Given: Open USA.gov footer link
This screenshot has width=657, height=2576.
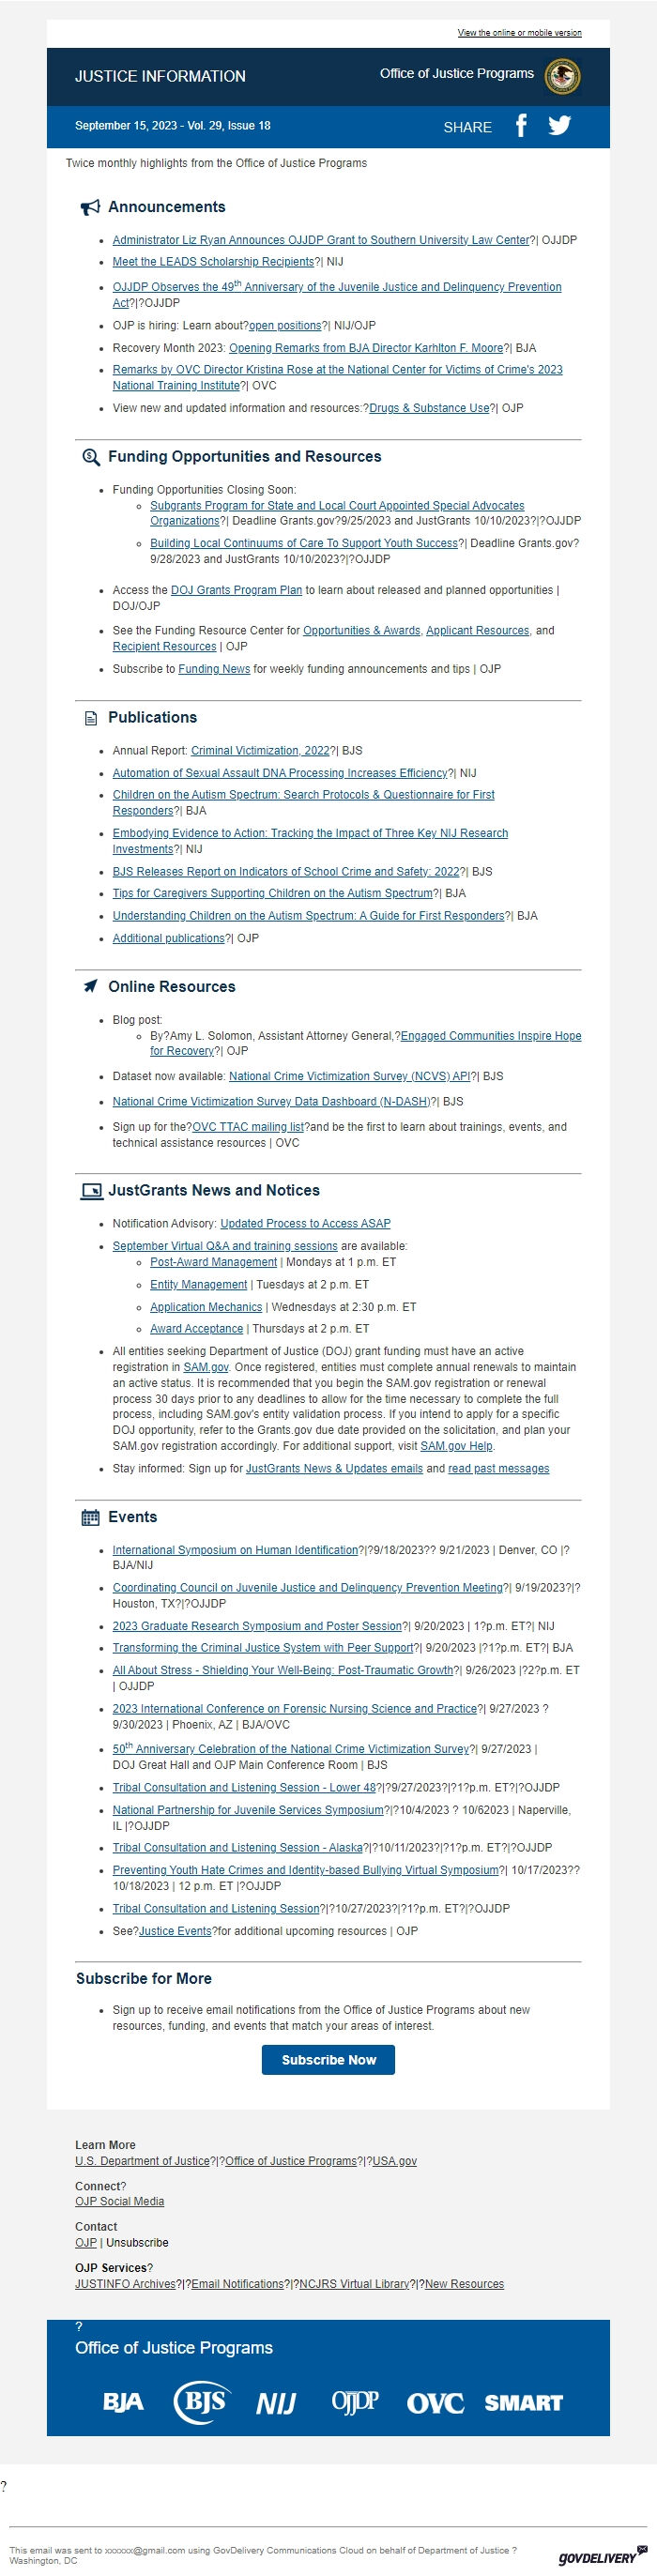Looking at the screenshot, I should point(394,2161).
